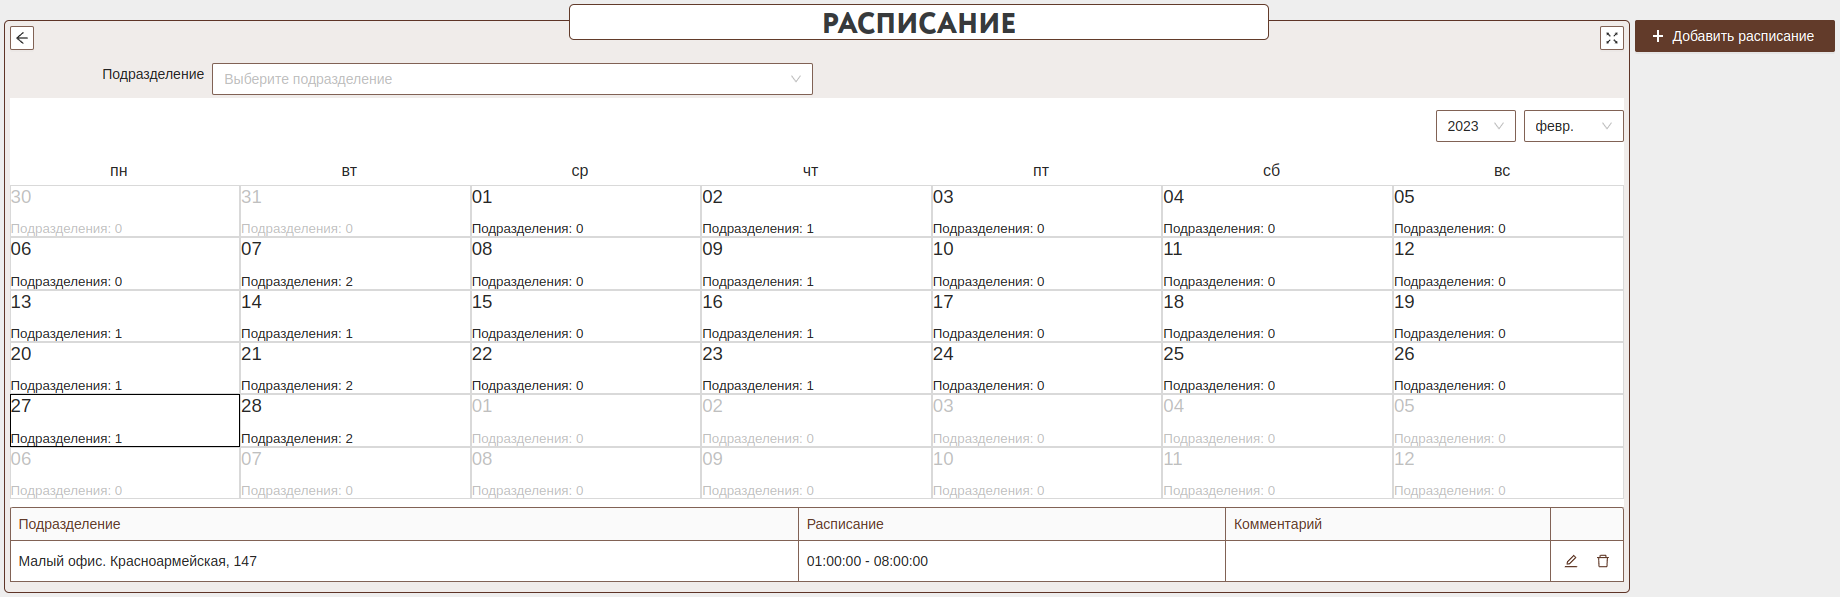
Task: Click the back arrow icon
Action: coord(22,38)
